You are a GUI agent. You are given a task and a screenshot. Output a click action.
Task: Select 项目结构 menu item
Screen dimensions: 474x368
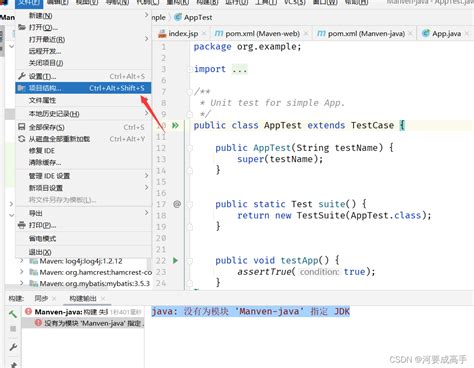83,88
